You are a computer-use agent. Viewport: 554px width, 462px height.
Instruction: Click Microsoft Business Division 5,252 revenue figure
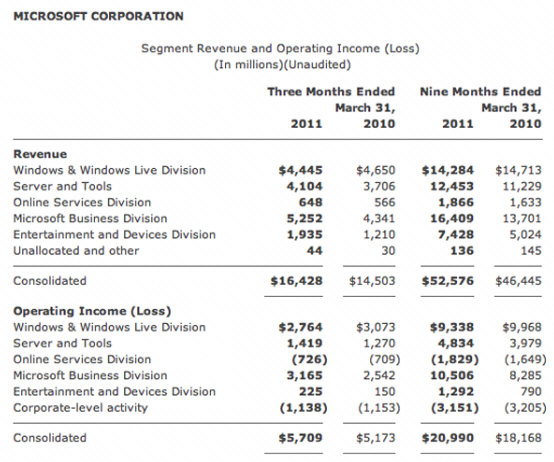[305, 219]
